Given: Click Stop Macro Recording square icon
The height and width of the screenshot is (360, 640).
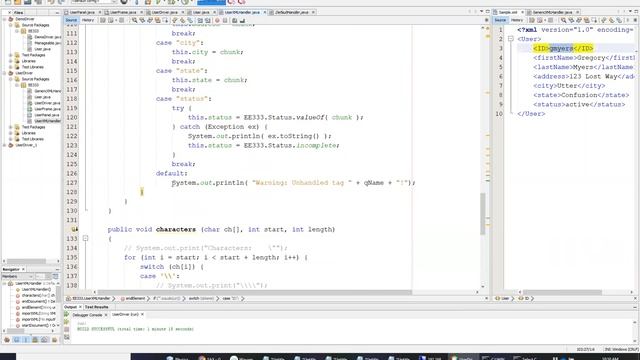Looking at the screenshot, I should coord(224,20).
